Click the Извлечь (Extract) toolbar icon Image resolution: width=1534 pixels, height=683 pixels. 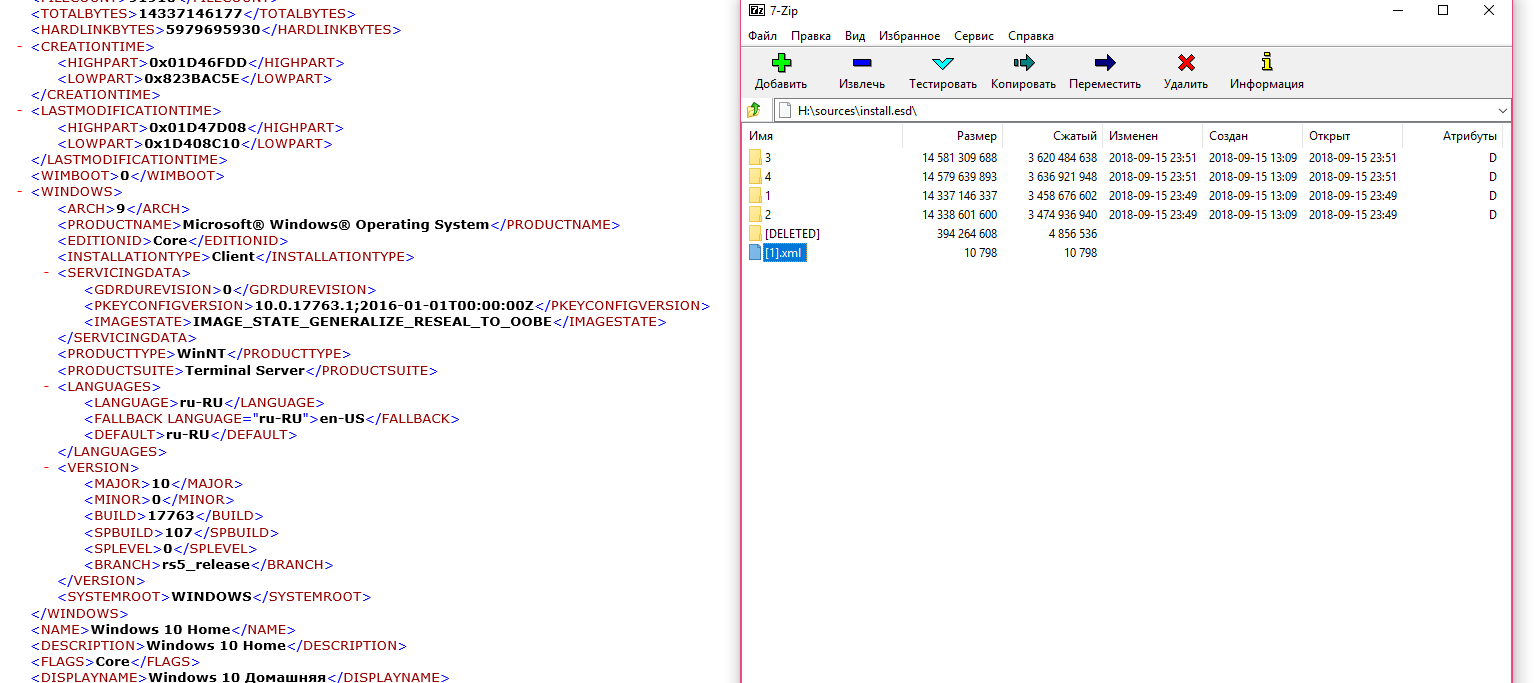pyautogui.click(x=861, y=63)
